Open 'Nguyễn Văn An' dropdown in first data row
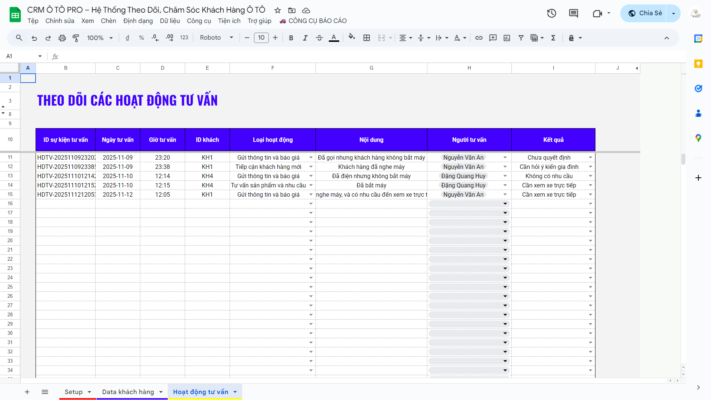 tap(505, 158)
